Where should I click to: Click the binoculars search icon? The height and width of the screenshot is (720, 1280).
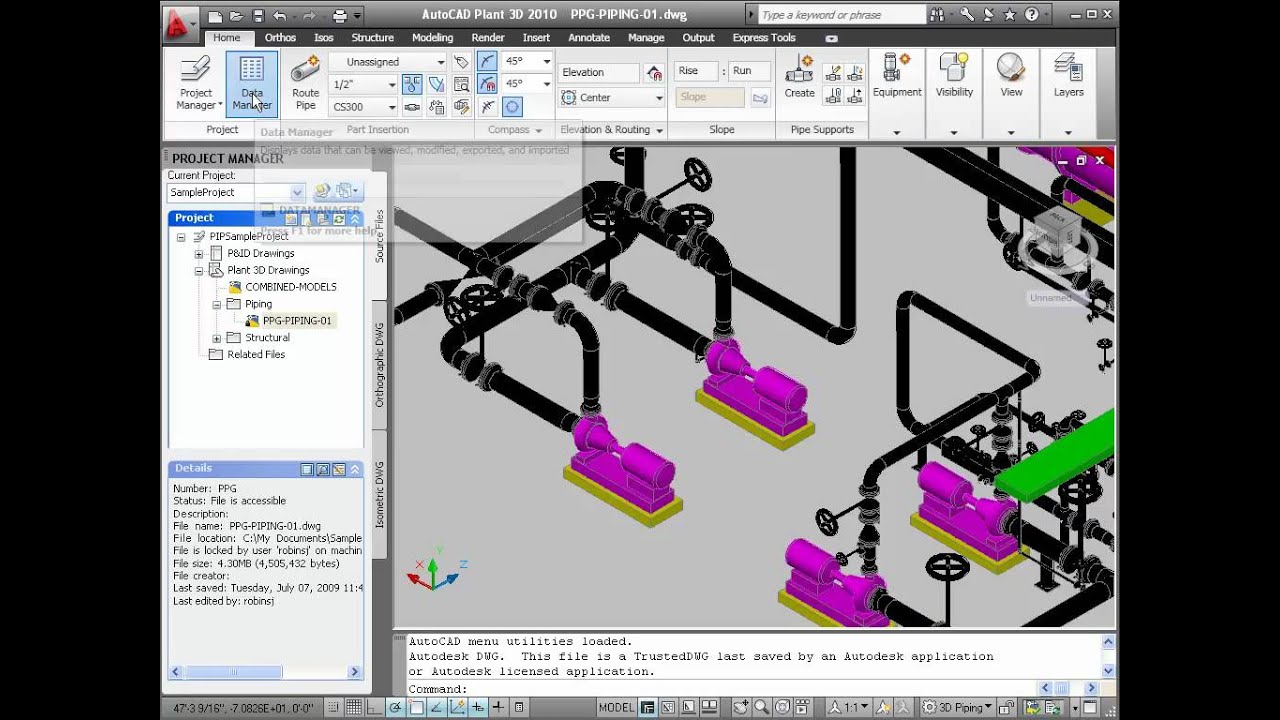(x=937, y=15)
